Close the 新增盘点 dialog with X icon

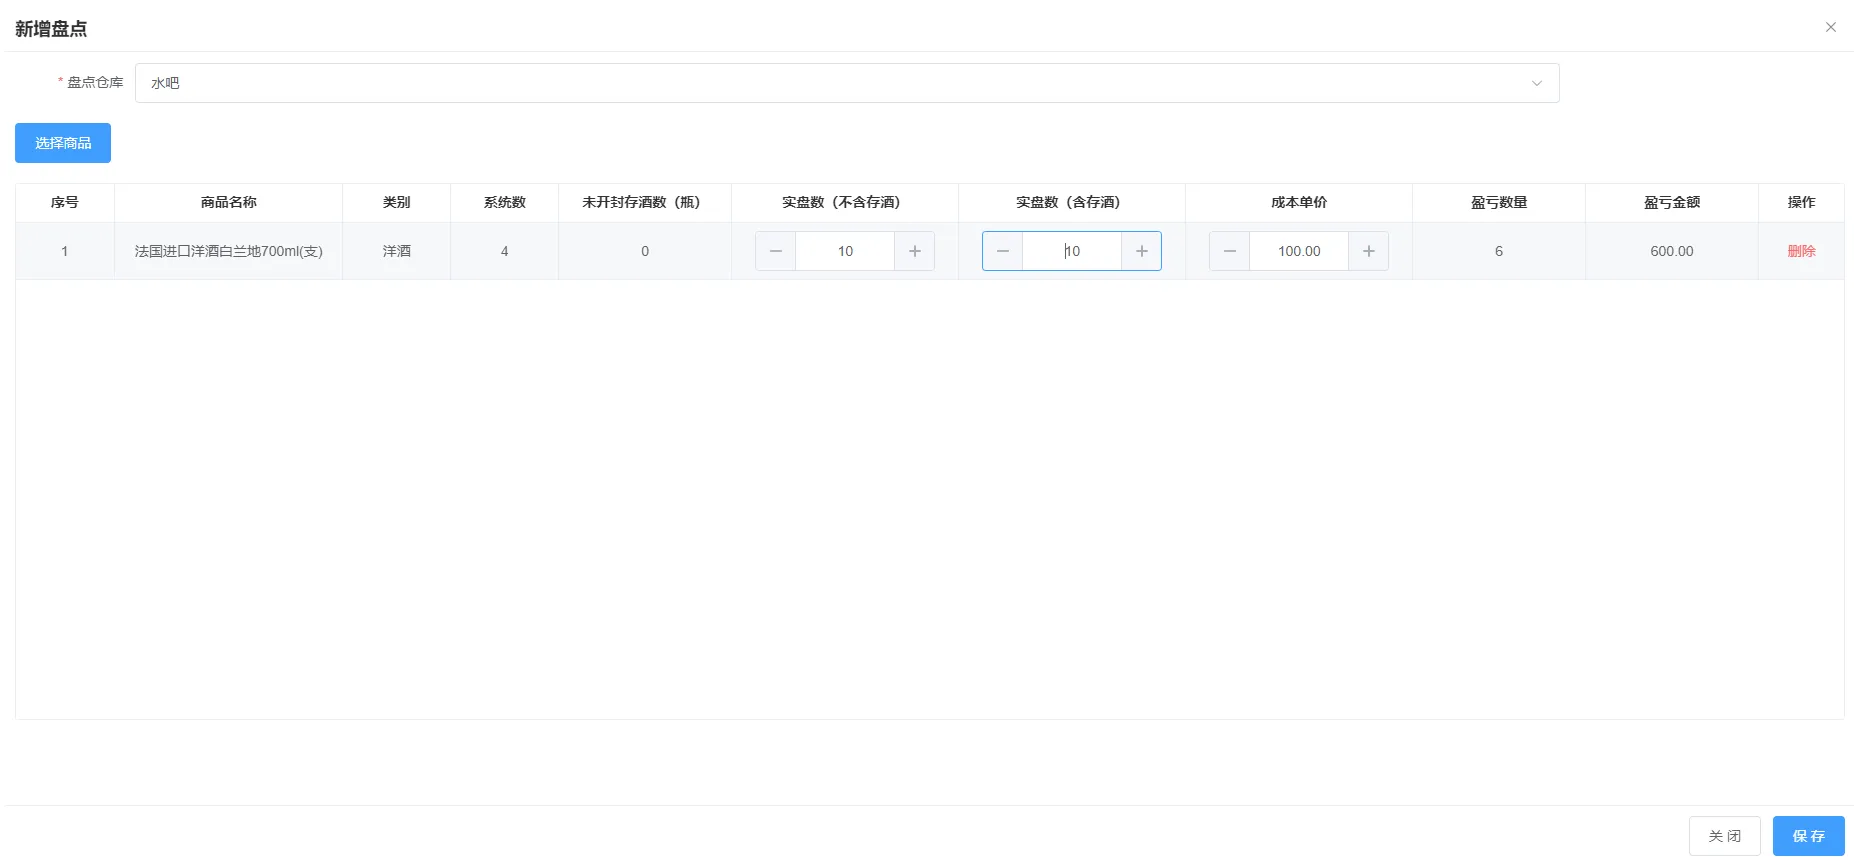[x=1830, y=27]
